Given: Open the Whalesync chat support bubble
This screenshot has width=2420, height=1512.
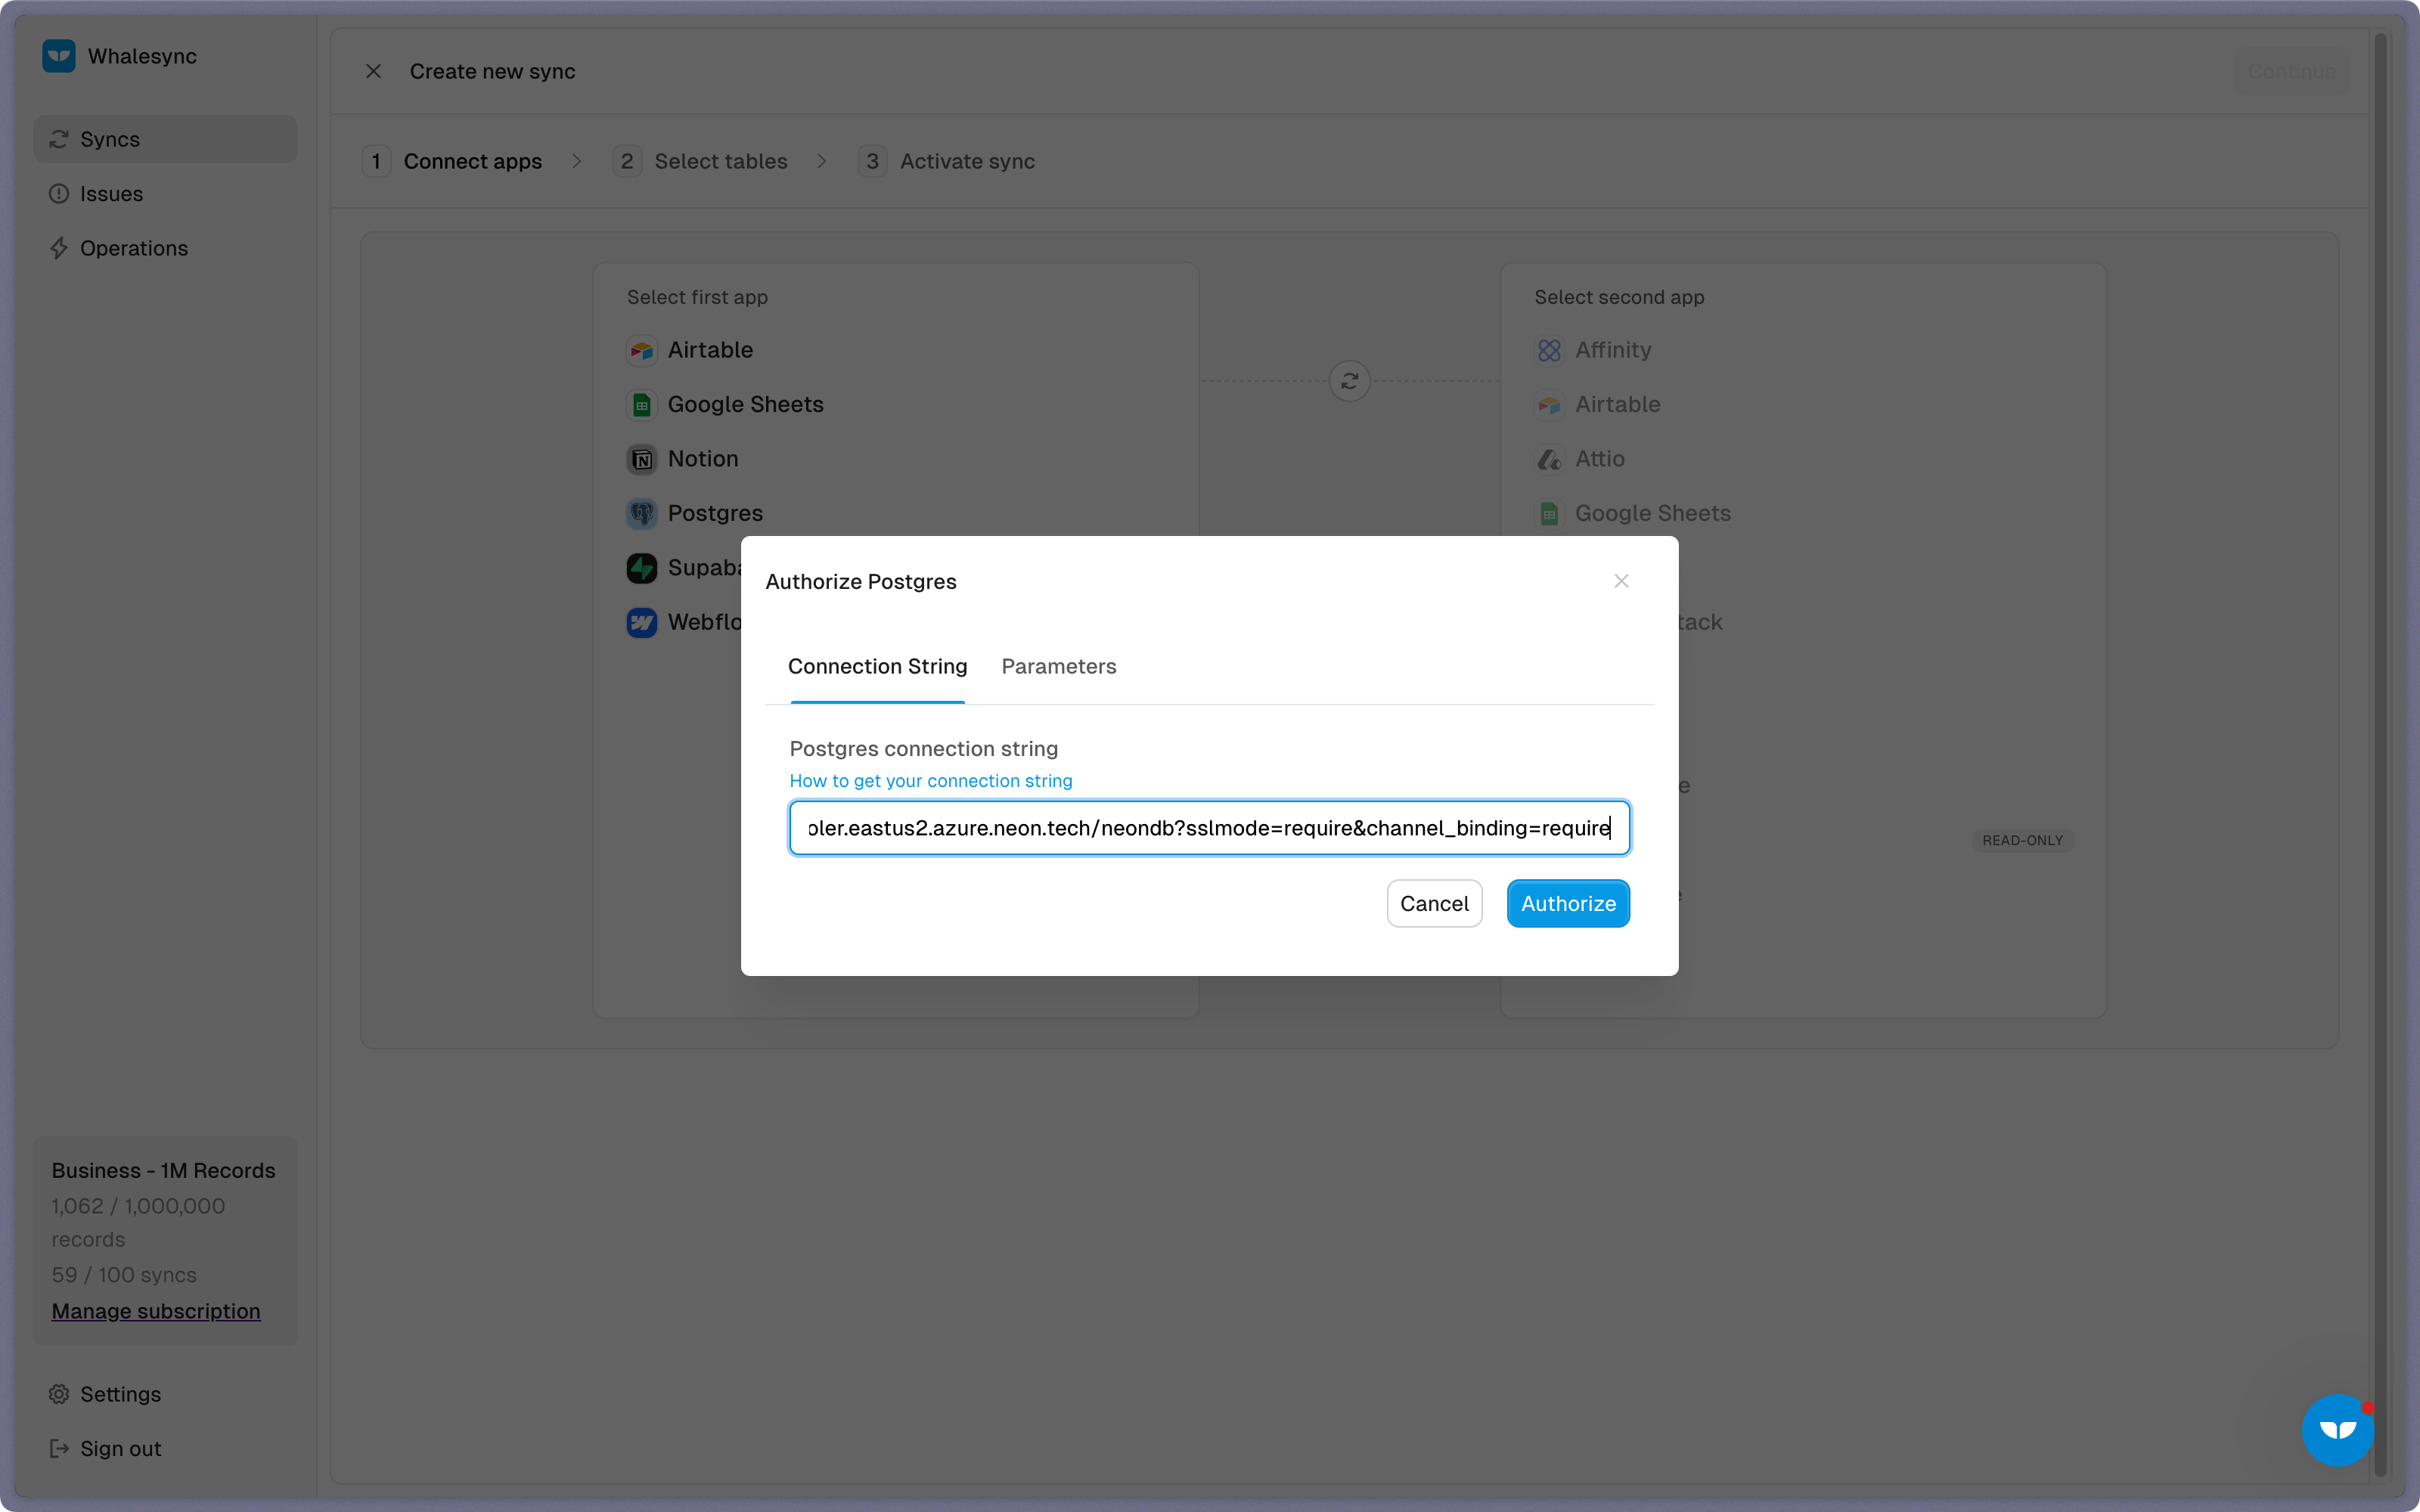Looking at the screenshot, I should [x=2337, y=1430].
